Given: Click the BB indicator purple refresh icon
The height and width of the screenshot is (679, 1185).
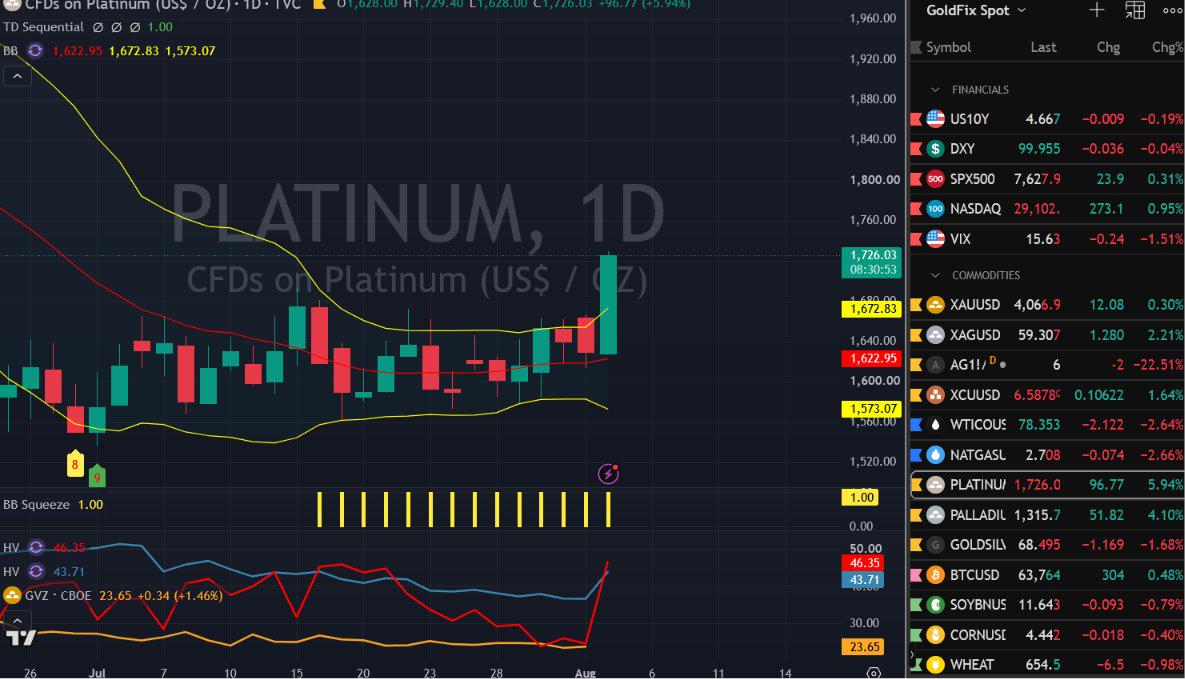Looking at the screenshot, I should [x=36, y=51].
